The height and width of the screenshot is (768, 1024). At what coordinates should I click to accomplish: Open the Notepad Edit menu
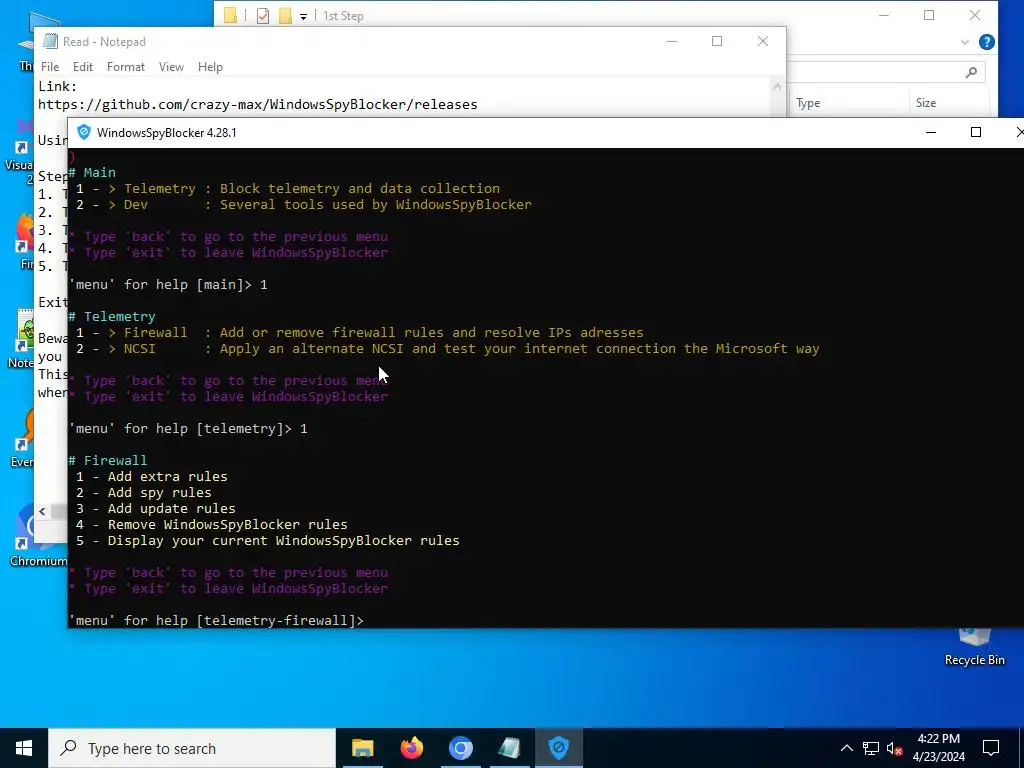tap(83, 67)
